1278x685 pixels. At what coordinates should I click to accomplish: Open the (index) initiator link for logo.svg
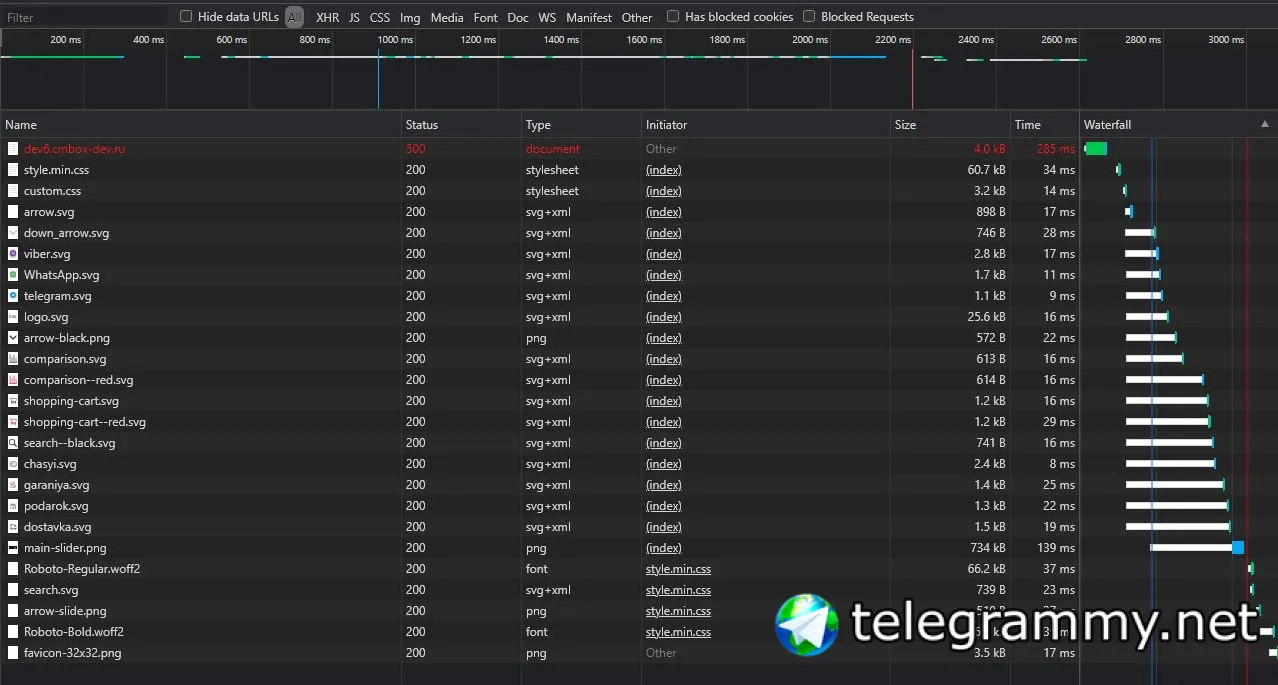[x=663, y=317]
